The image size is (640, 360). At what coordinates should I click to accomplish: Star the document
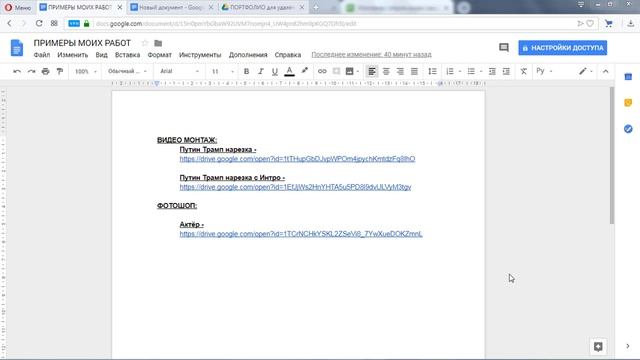144,43
